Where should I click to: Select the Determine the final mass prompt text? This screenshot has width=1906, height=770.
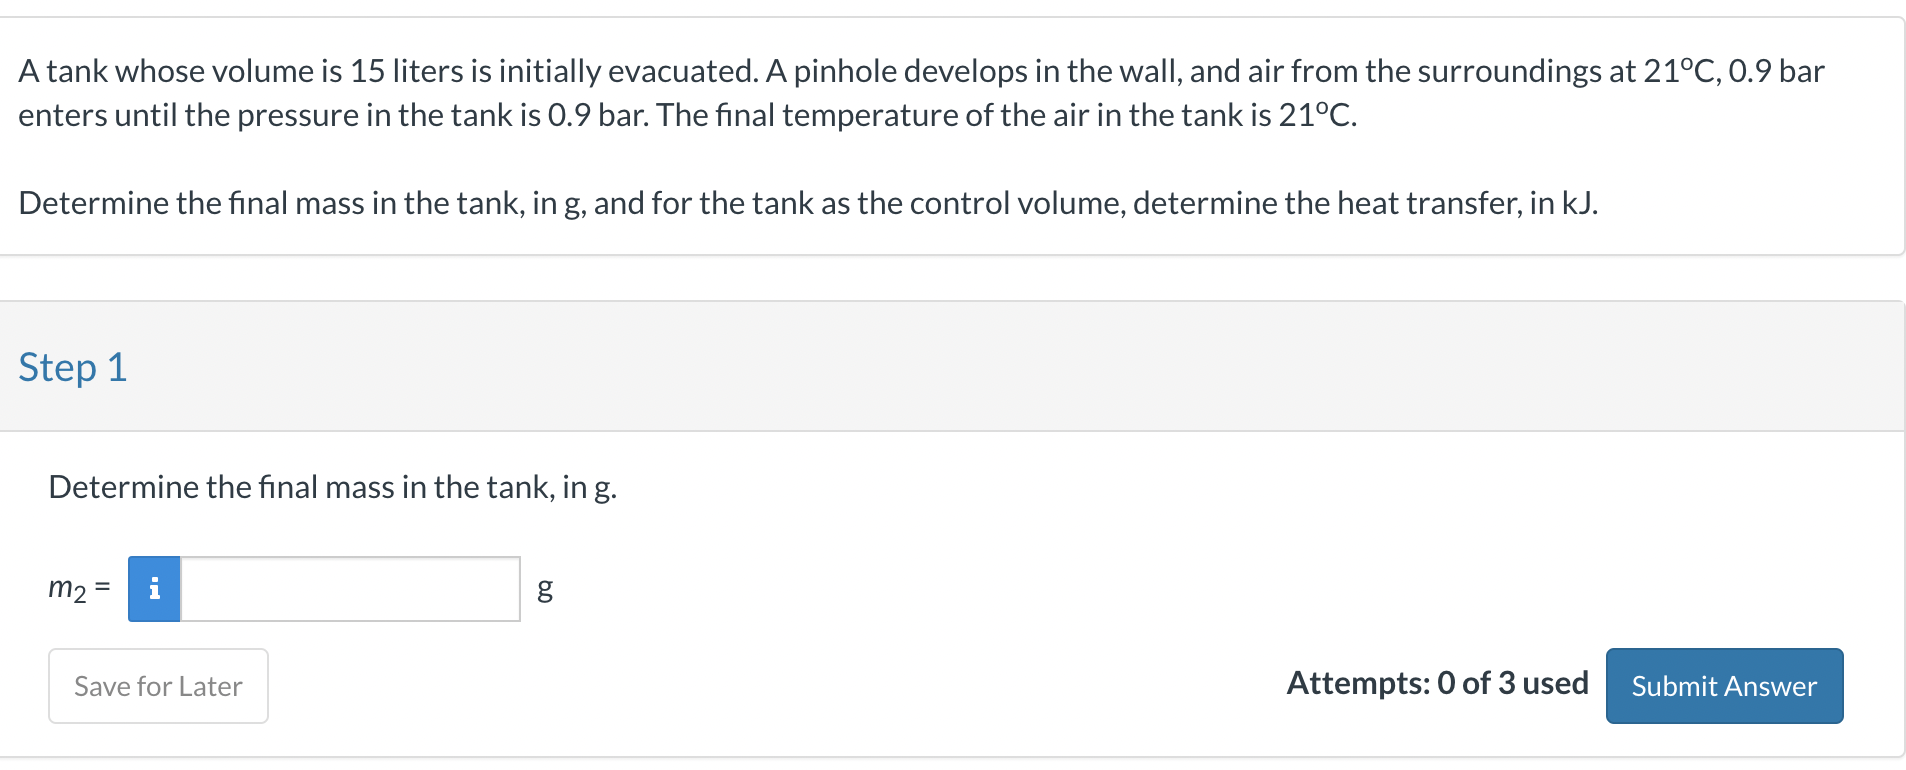(x=333, y=487)
